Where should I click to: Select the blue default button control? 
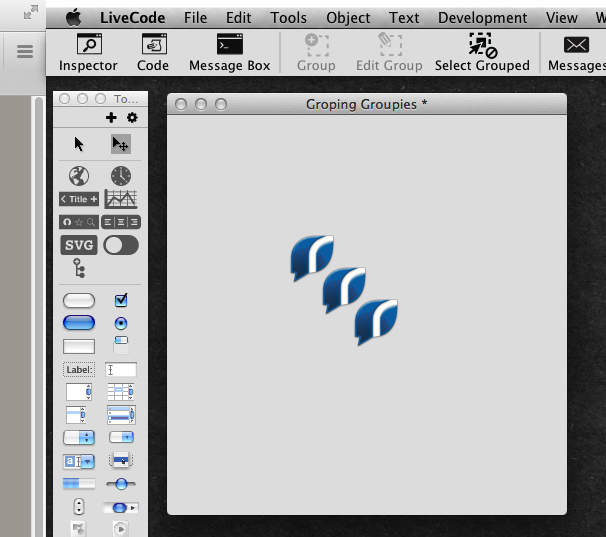[79, 323]
